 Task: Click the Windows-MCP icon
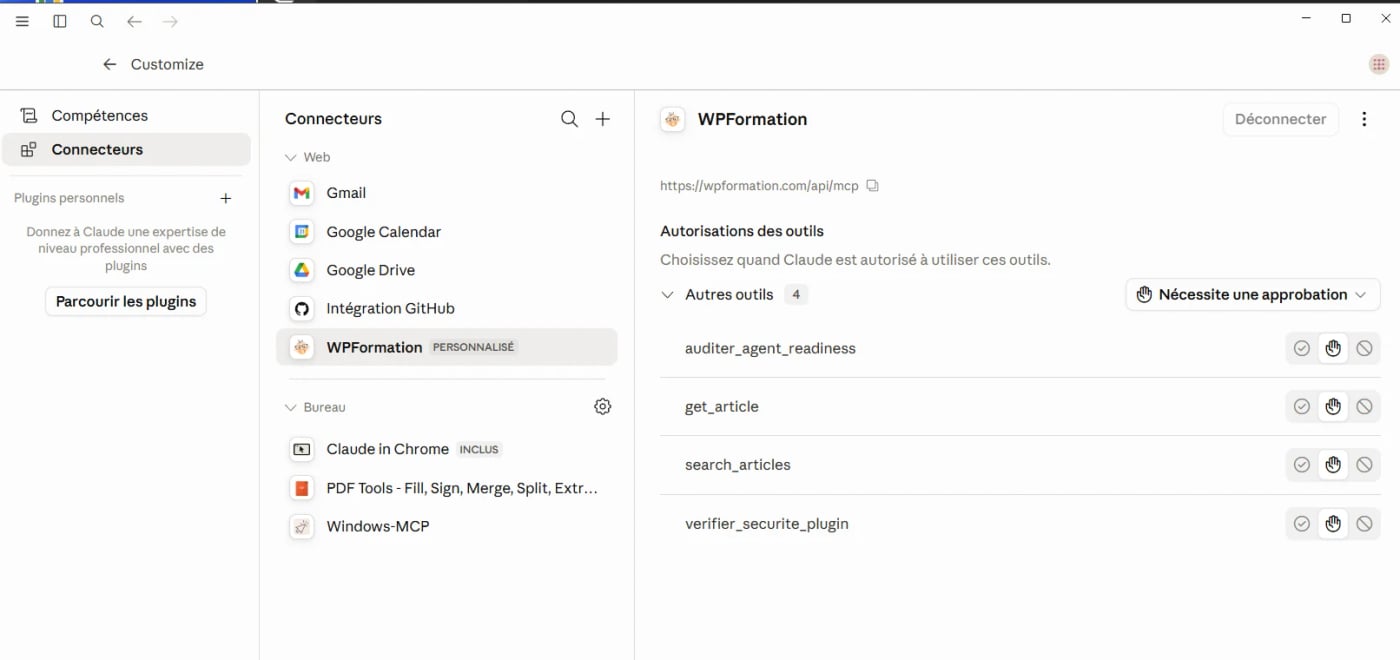(x=302, y=527)
